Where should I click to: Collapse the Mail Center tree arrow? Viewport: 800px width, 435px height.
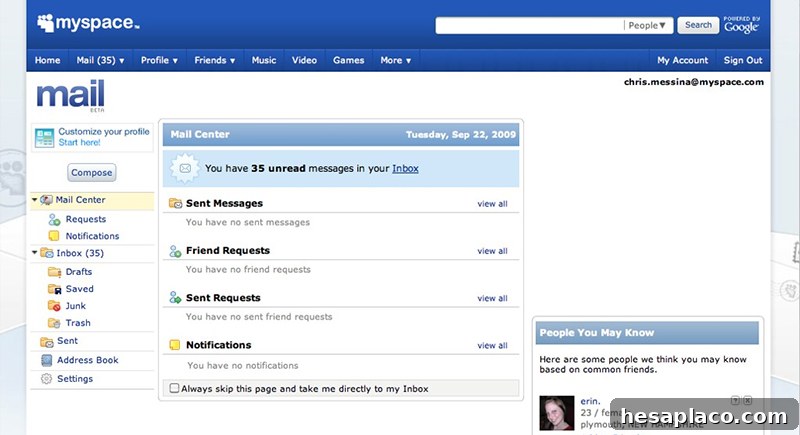34,200
